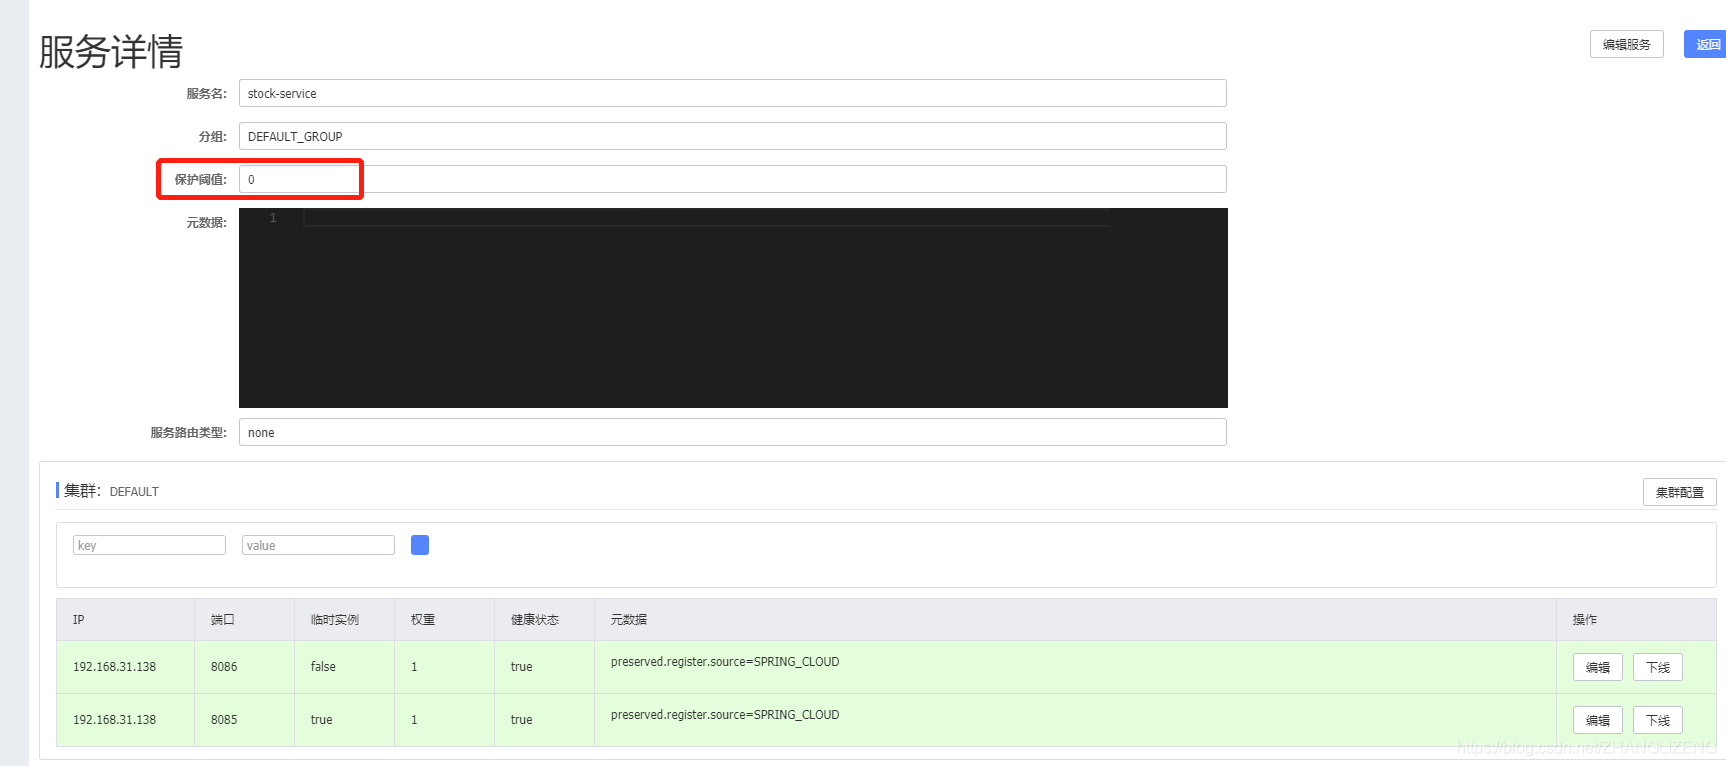Edit the instance on port 8086
The height and width of the screenshot is (766, 1726).
pos(1597,667)
